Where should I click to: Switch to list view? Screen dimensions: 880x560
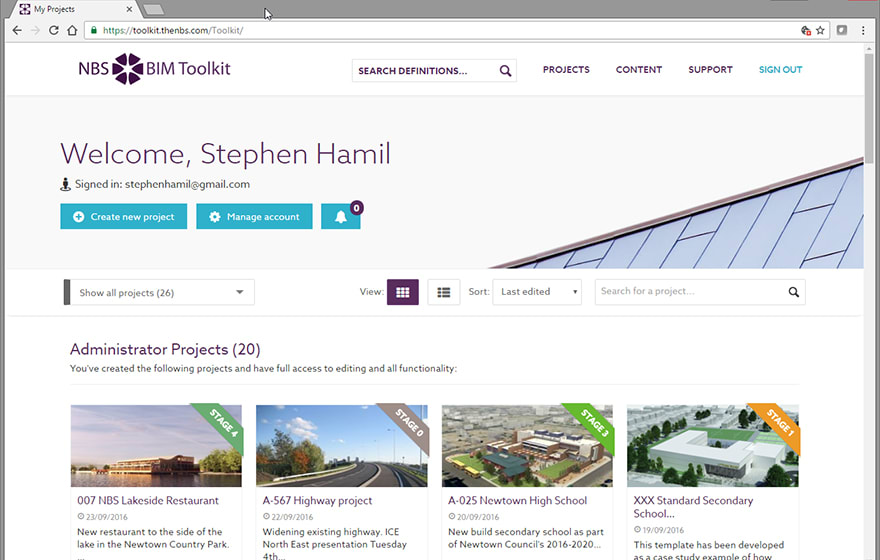443,292
